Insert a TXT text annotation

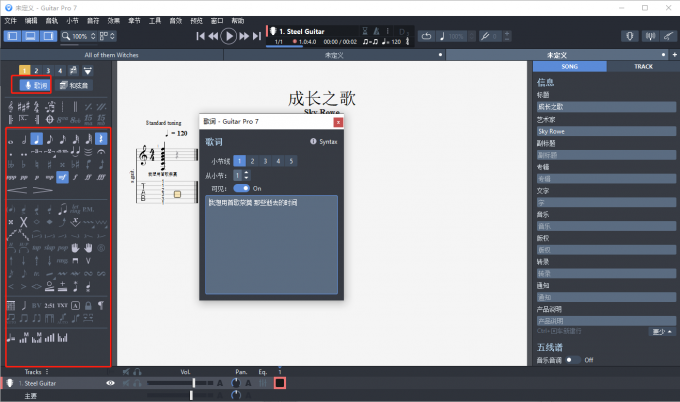(x=62, y=305)
